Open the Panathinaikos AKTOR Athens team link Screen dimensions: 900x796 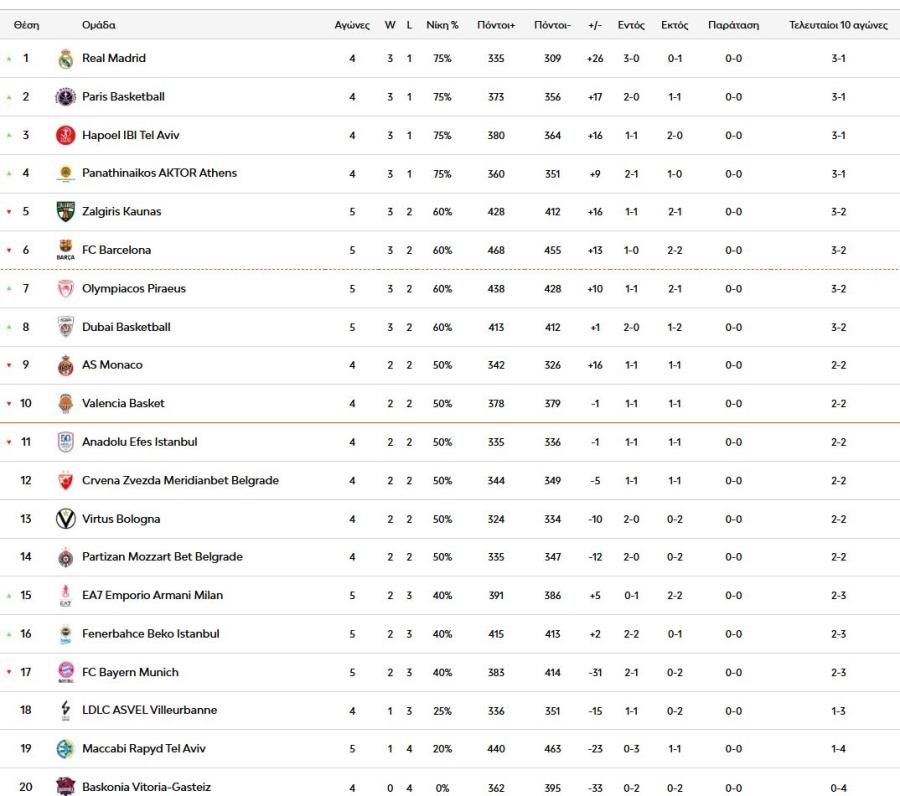159,173
